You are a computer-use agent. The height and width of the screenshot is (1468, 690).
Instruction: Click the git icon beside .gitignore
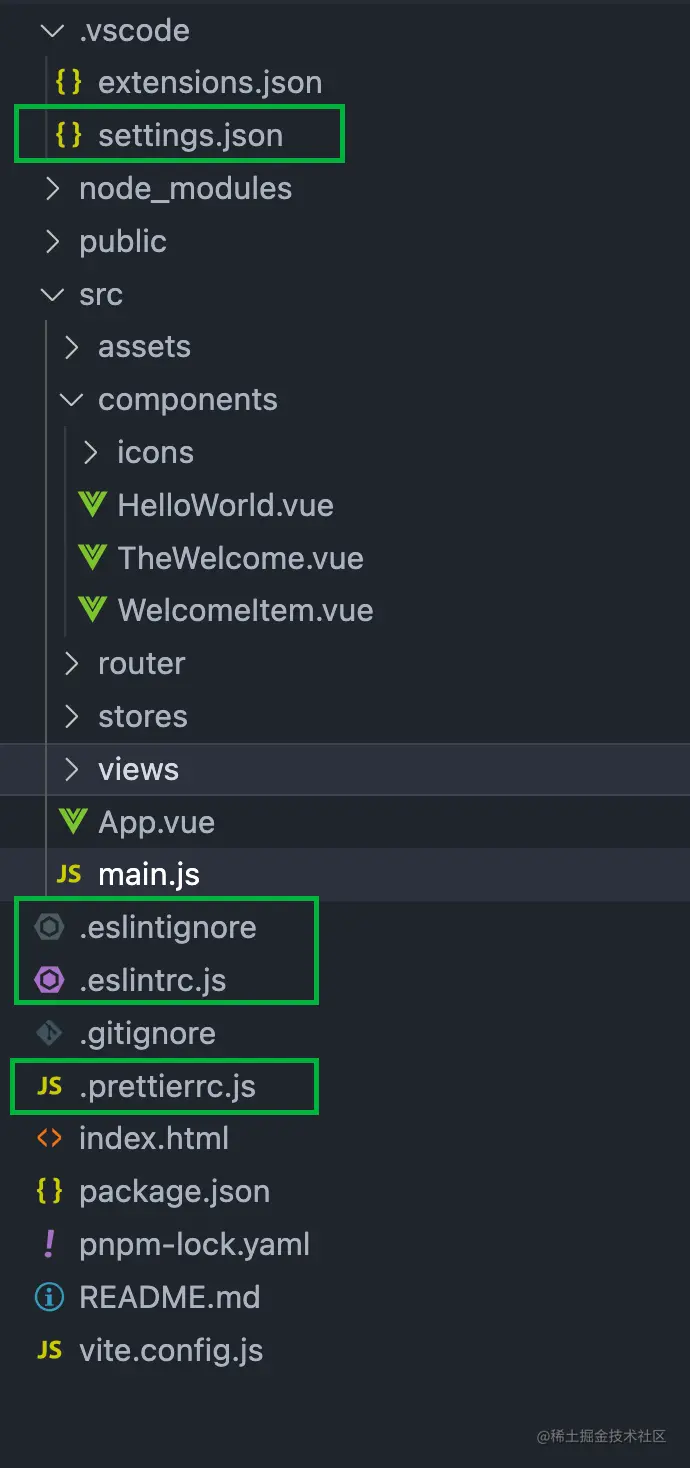49,1033
